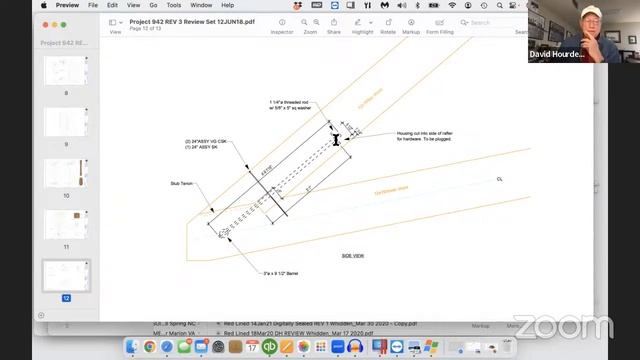This screenshot has width=640, height=360.
Task: Select the page 10 thumbnail
Action: tap(66, 173)
